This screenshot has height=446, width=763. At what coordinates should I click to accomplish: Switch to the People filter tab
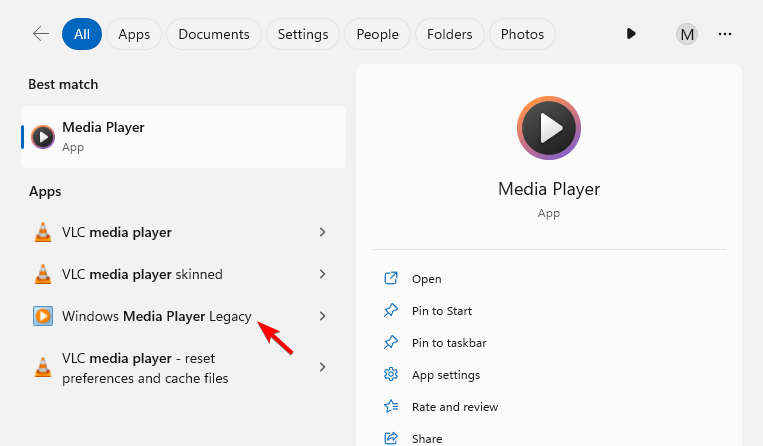[377, 34]
